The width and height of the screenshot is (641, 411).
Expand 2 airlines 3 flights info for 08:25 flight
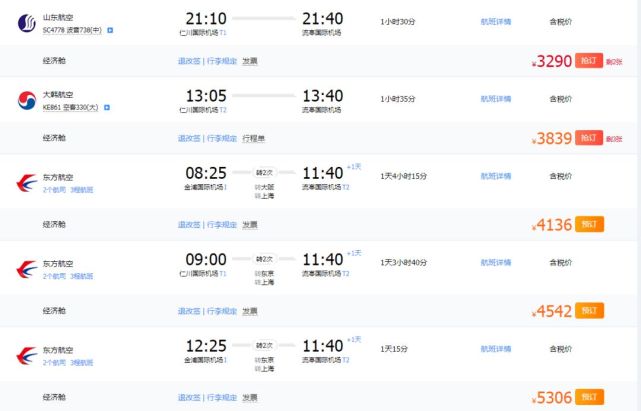tap(68, 190)
